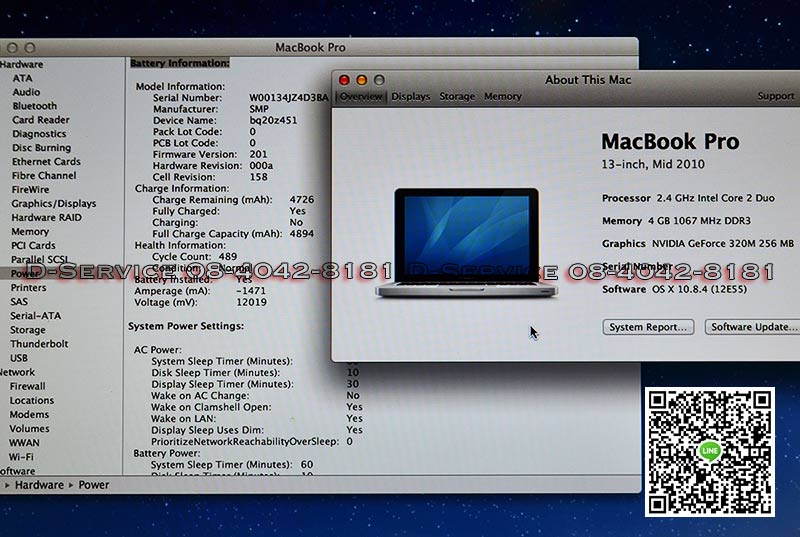Select Parallel SCSI entry

click(x=40, y=259)
